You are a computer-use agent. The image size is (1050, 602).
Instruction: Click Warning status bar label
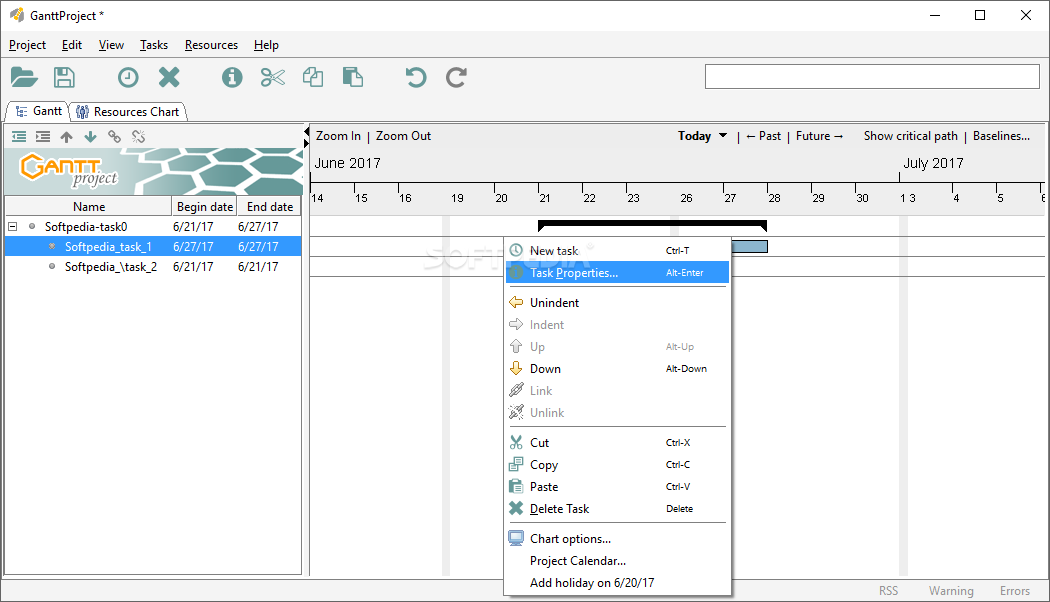coord(951,591)
